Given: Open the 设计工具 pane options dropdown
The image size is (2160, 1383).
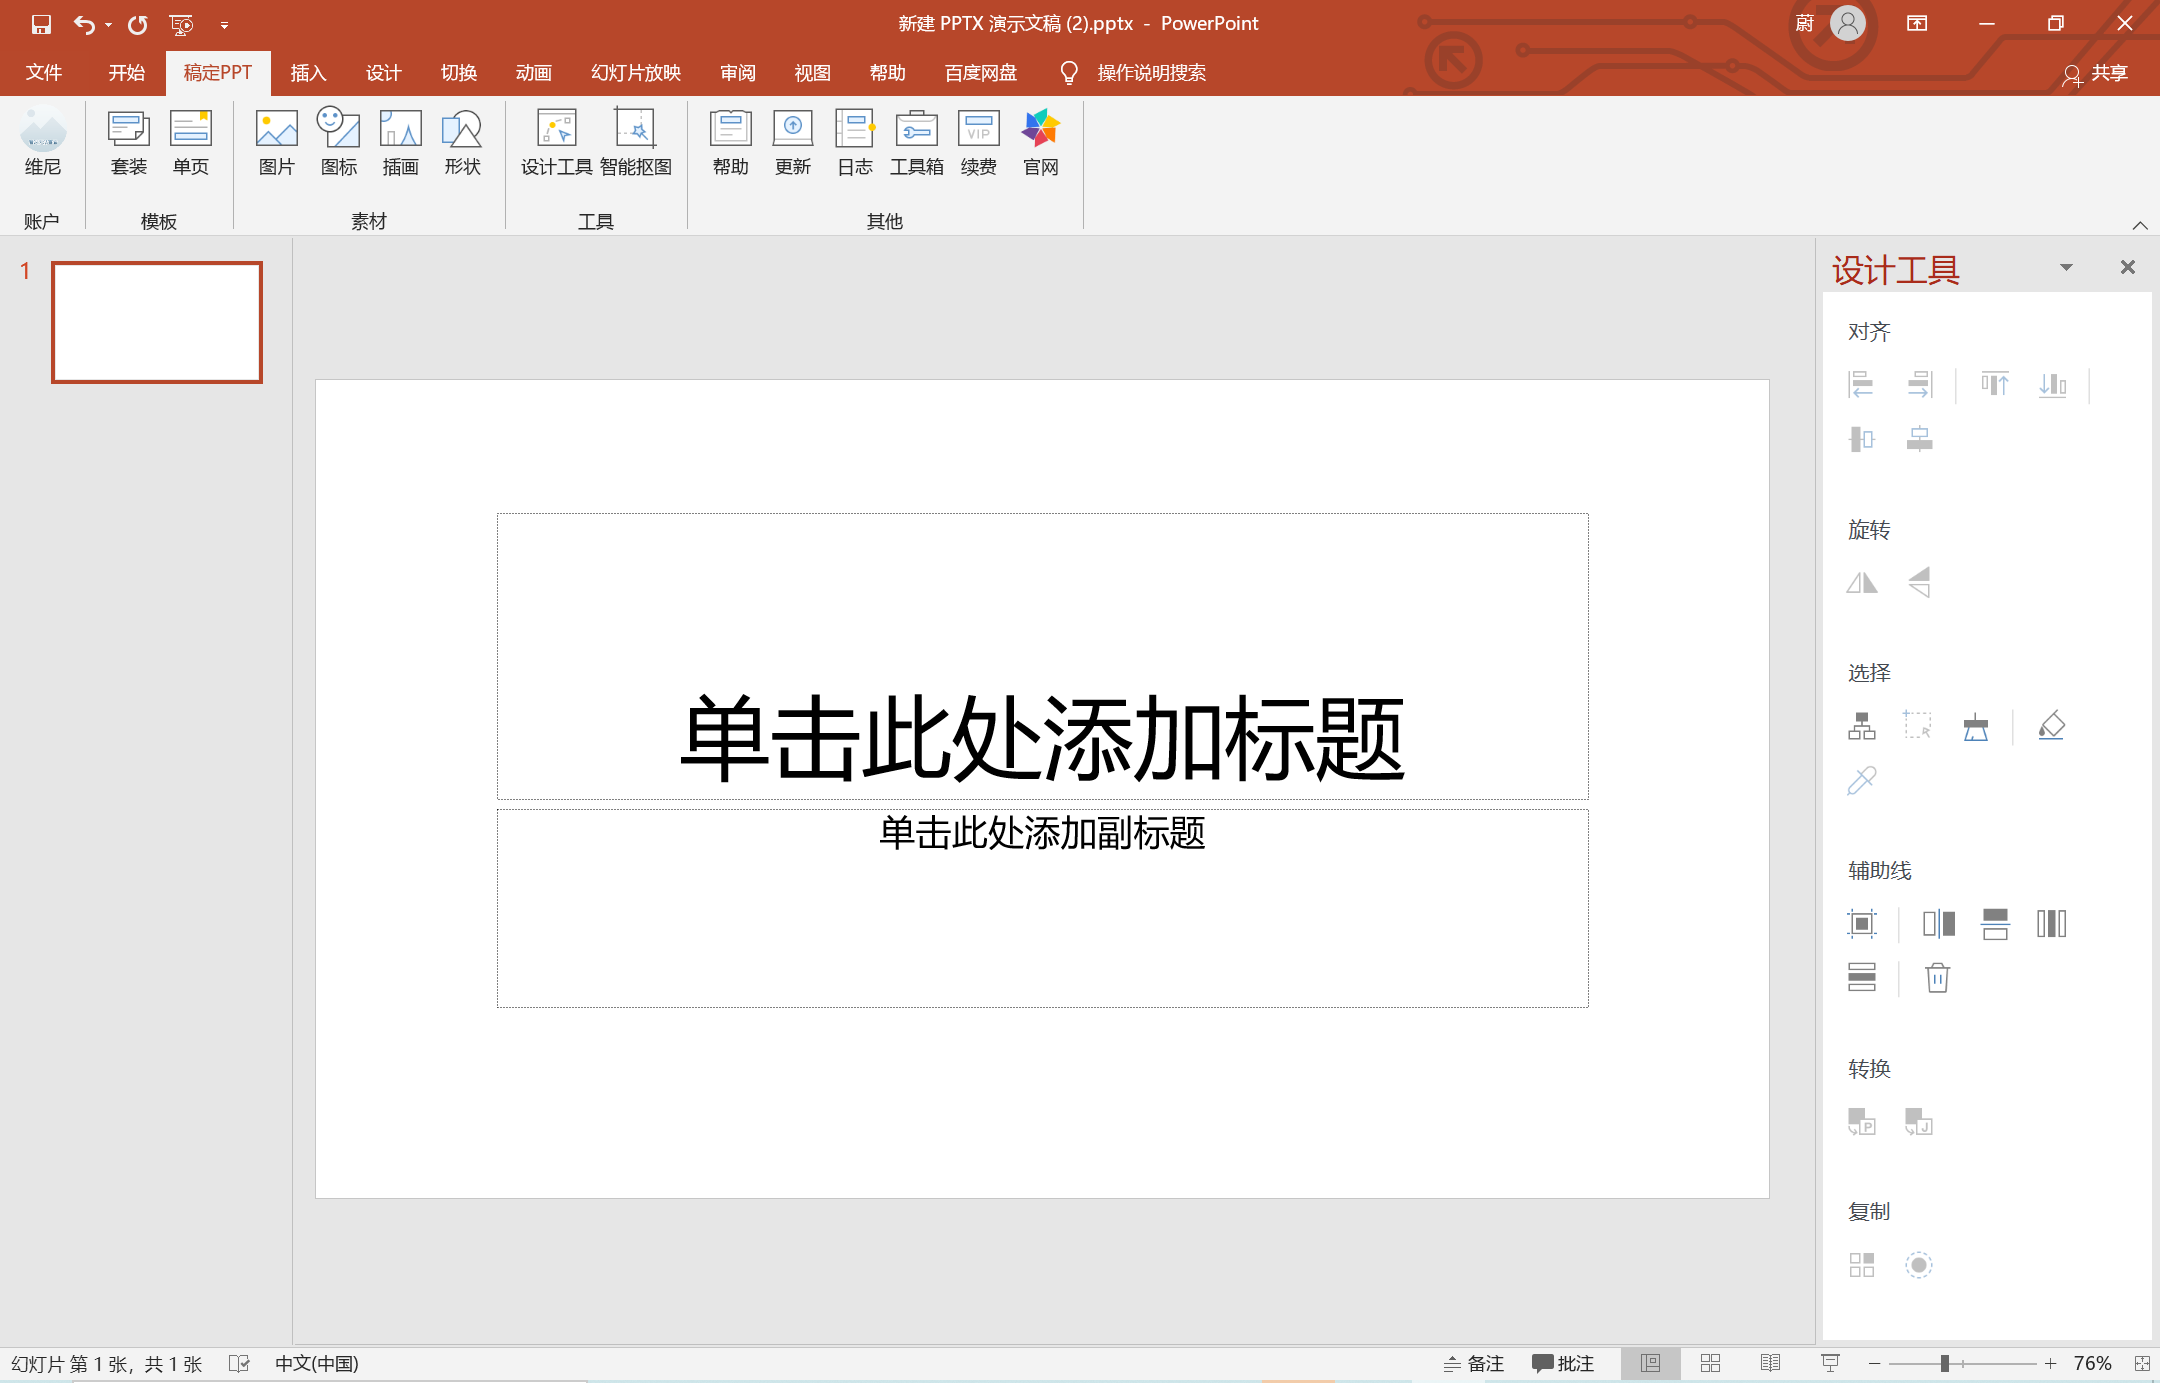Looking at the screenshot, I should (x=2066, y=268).
